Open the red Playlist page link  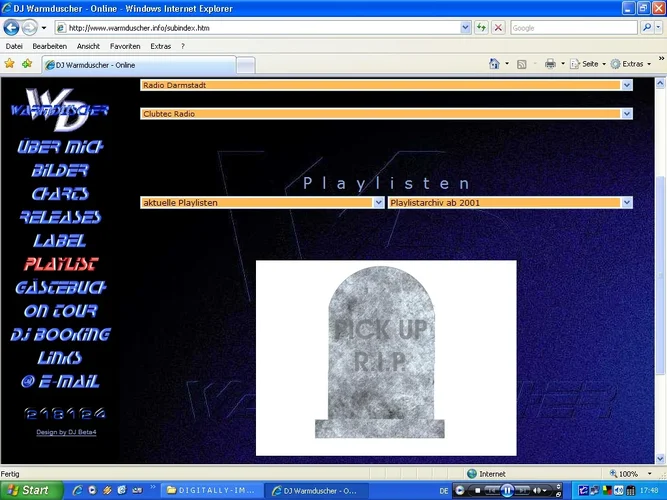point(61,264)
